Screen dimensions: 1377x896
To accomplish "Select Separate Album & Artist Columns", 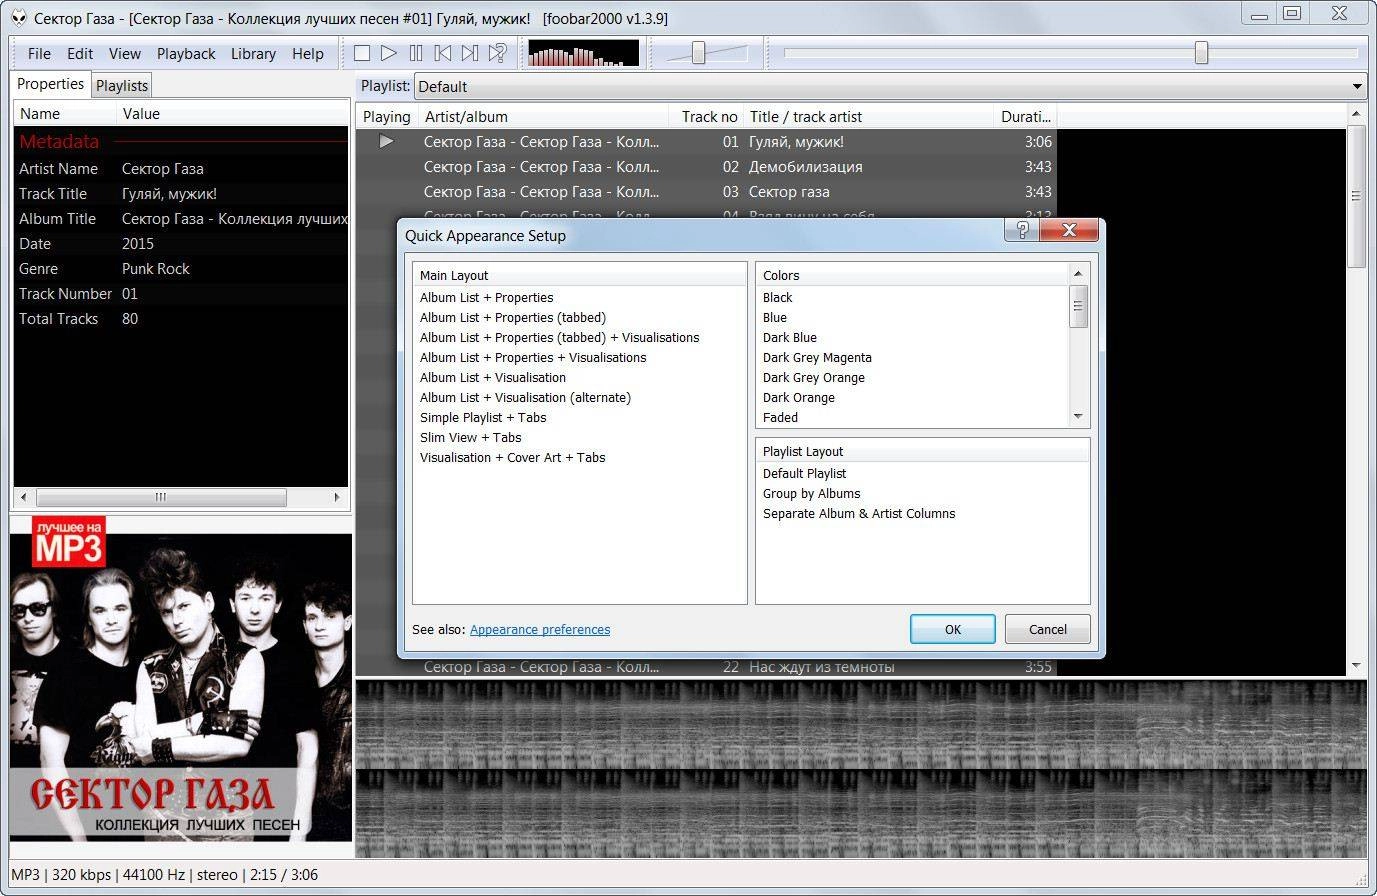I will click(859, 513).
